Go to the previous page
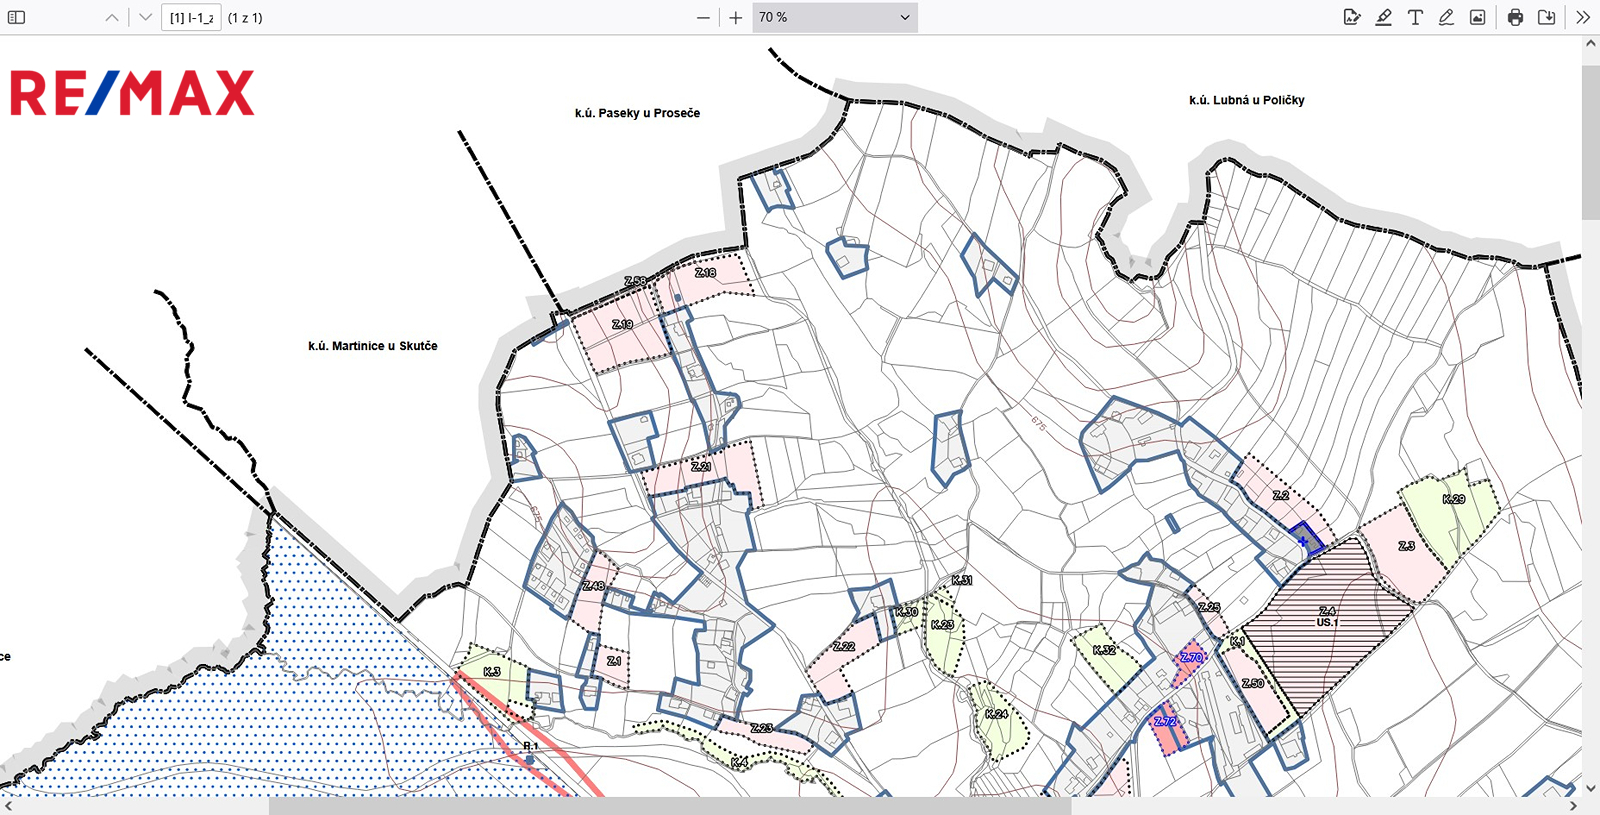This screenshot has height=815, width=1600. (x=112, y=17)
